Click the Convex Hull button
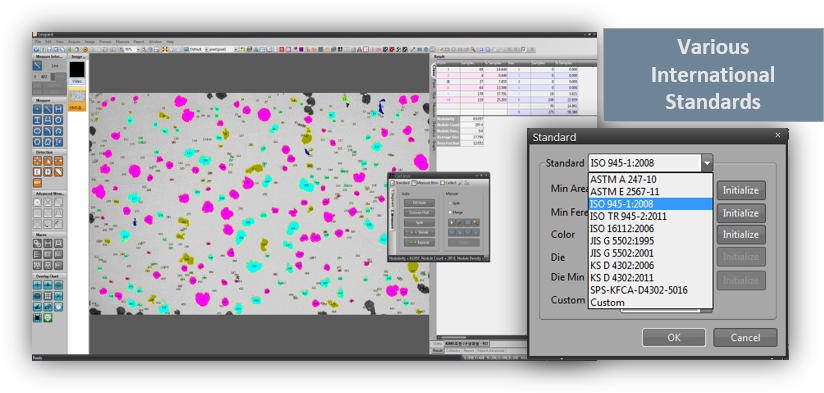This screenshot has width=824, height=393. tap(419, 213)
